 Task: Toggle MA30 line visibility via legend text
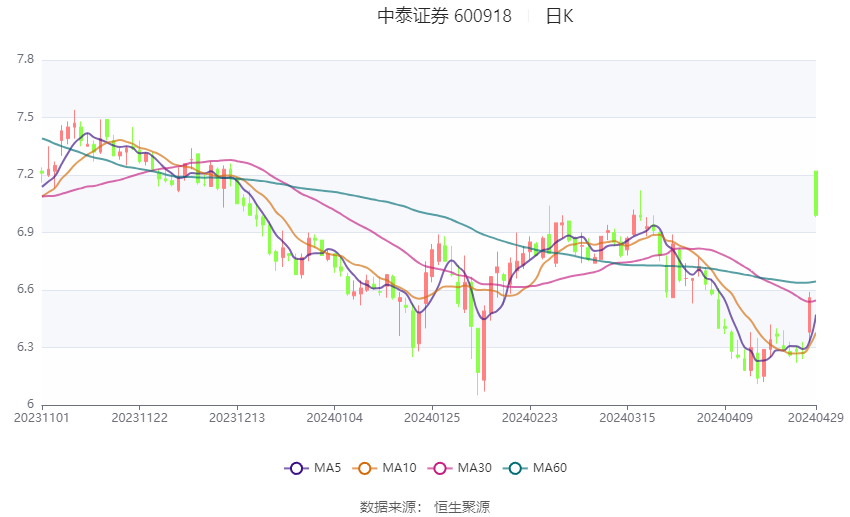473,468
